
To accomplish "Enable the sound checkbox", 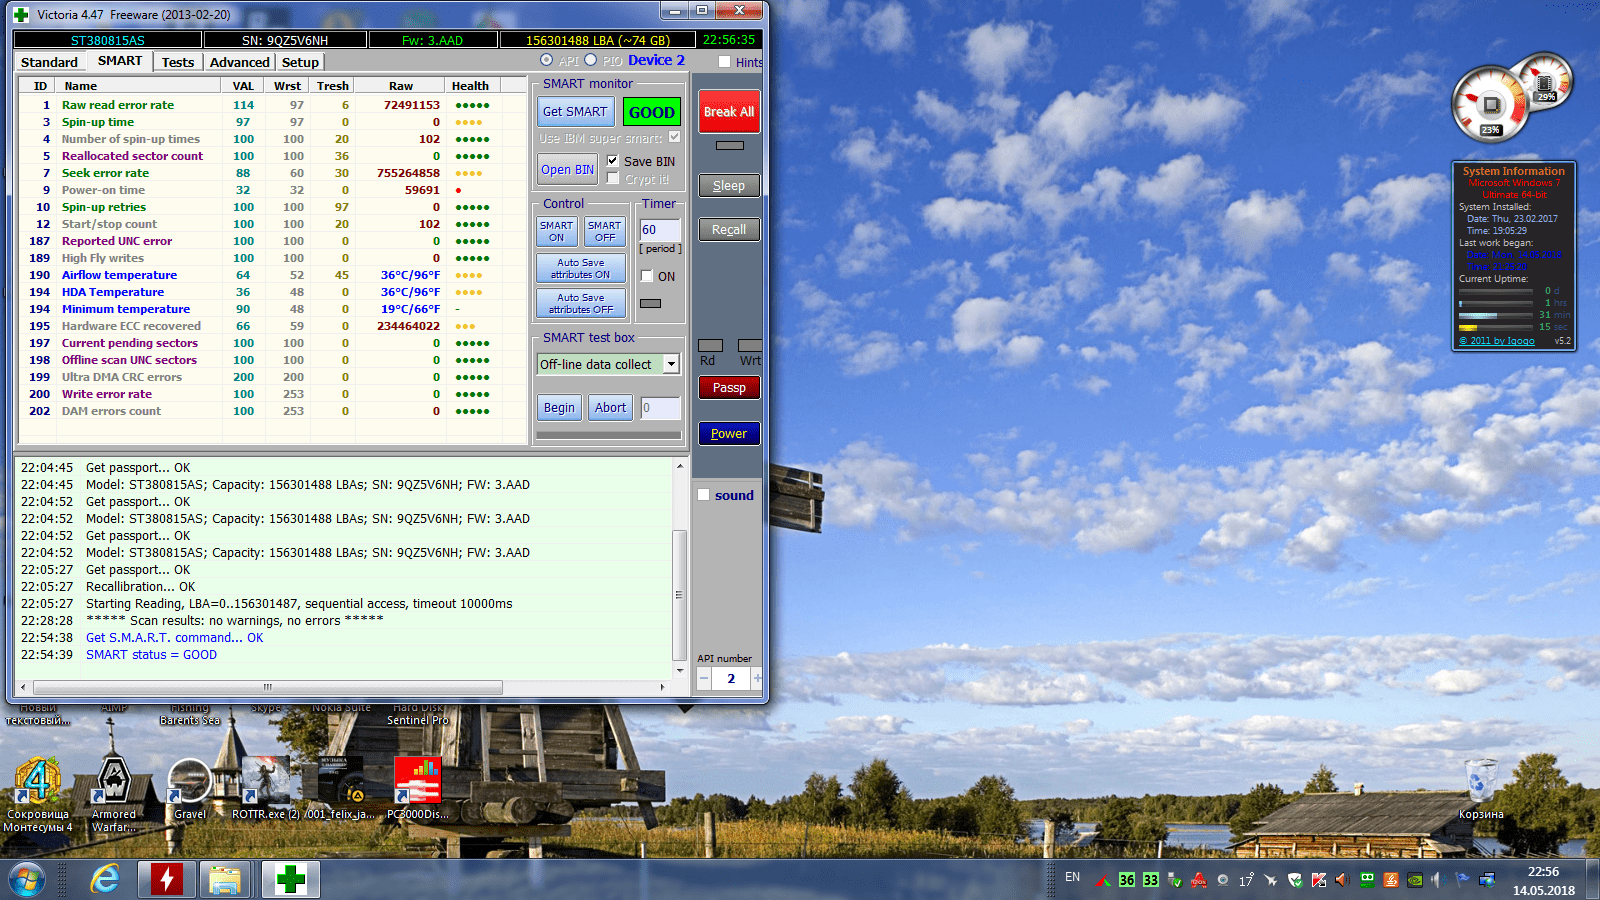I will coord(704,495).
